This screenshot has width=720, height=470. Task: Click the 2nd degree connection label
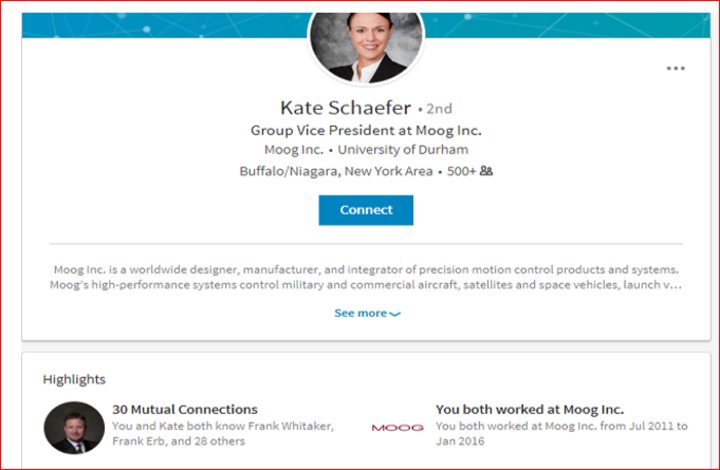pyautogui.click(x=439, y=109)
